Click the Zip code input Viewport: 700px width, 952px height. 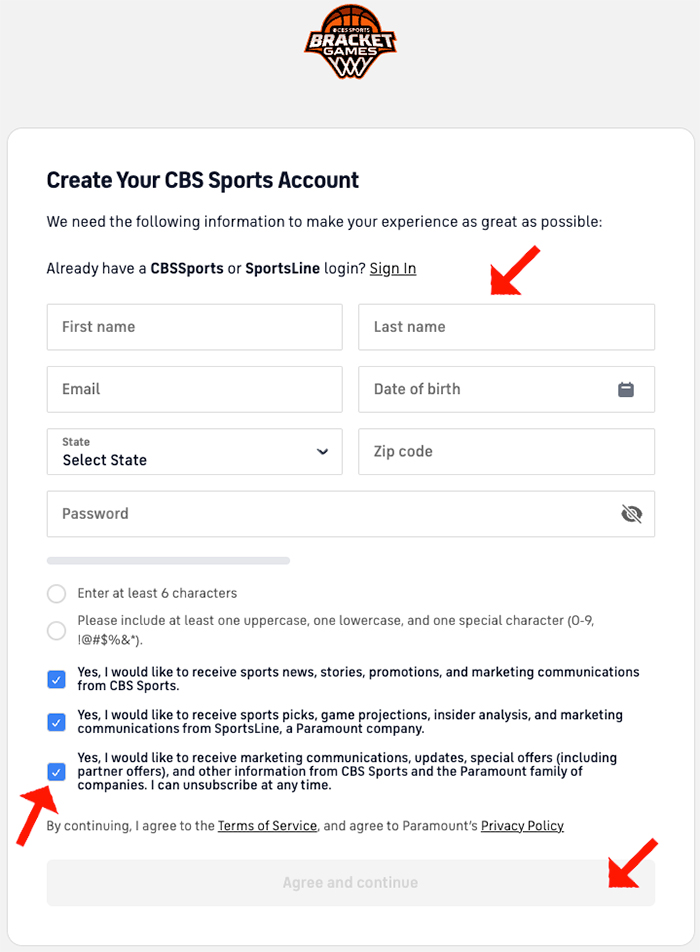point(506,452)
